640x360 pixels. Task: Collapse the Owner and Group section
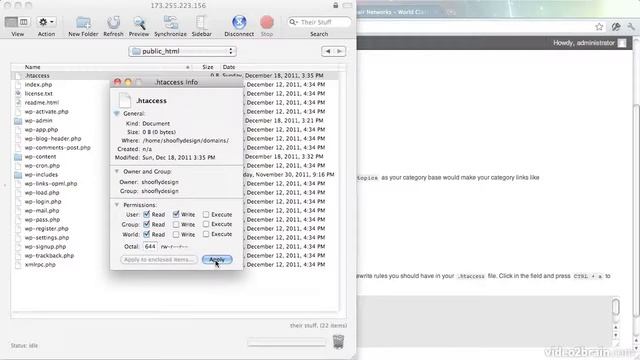coord(117,171)
